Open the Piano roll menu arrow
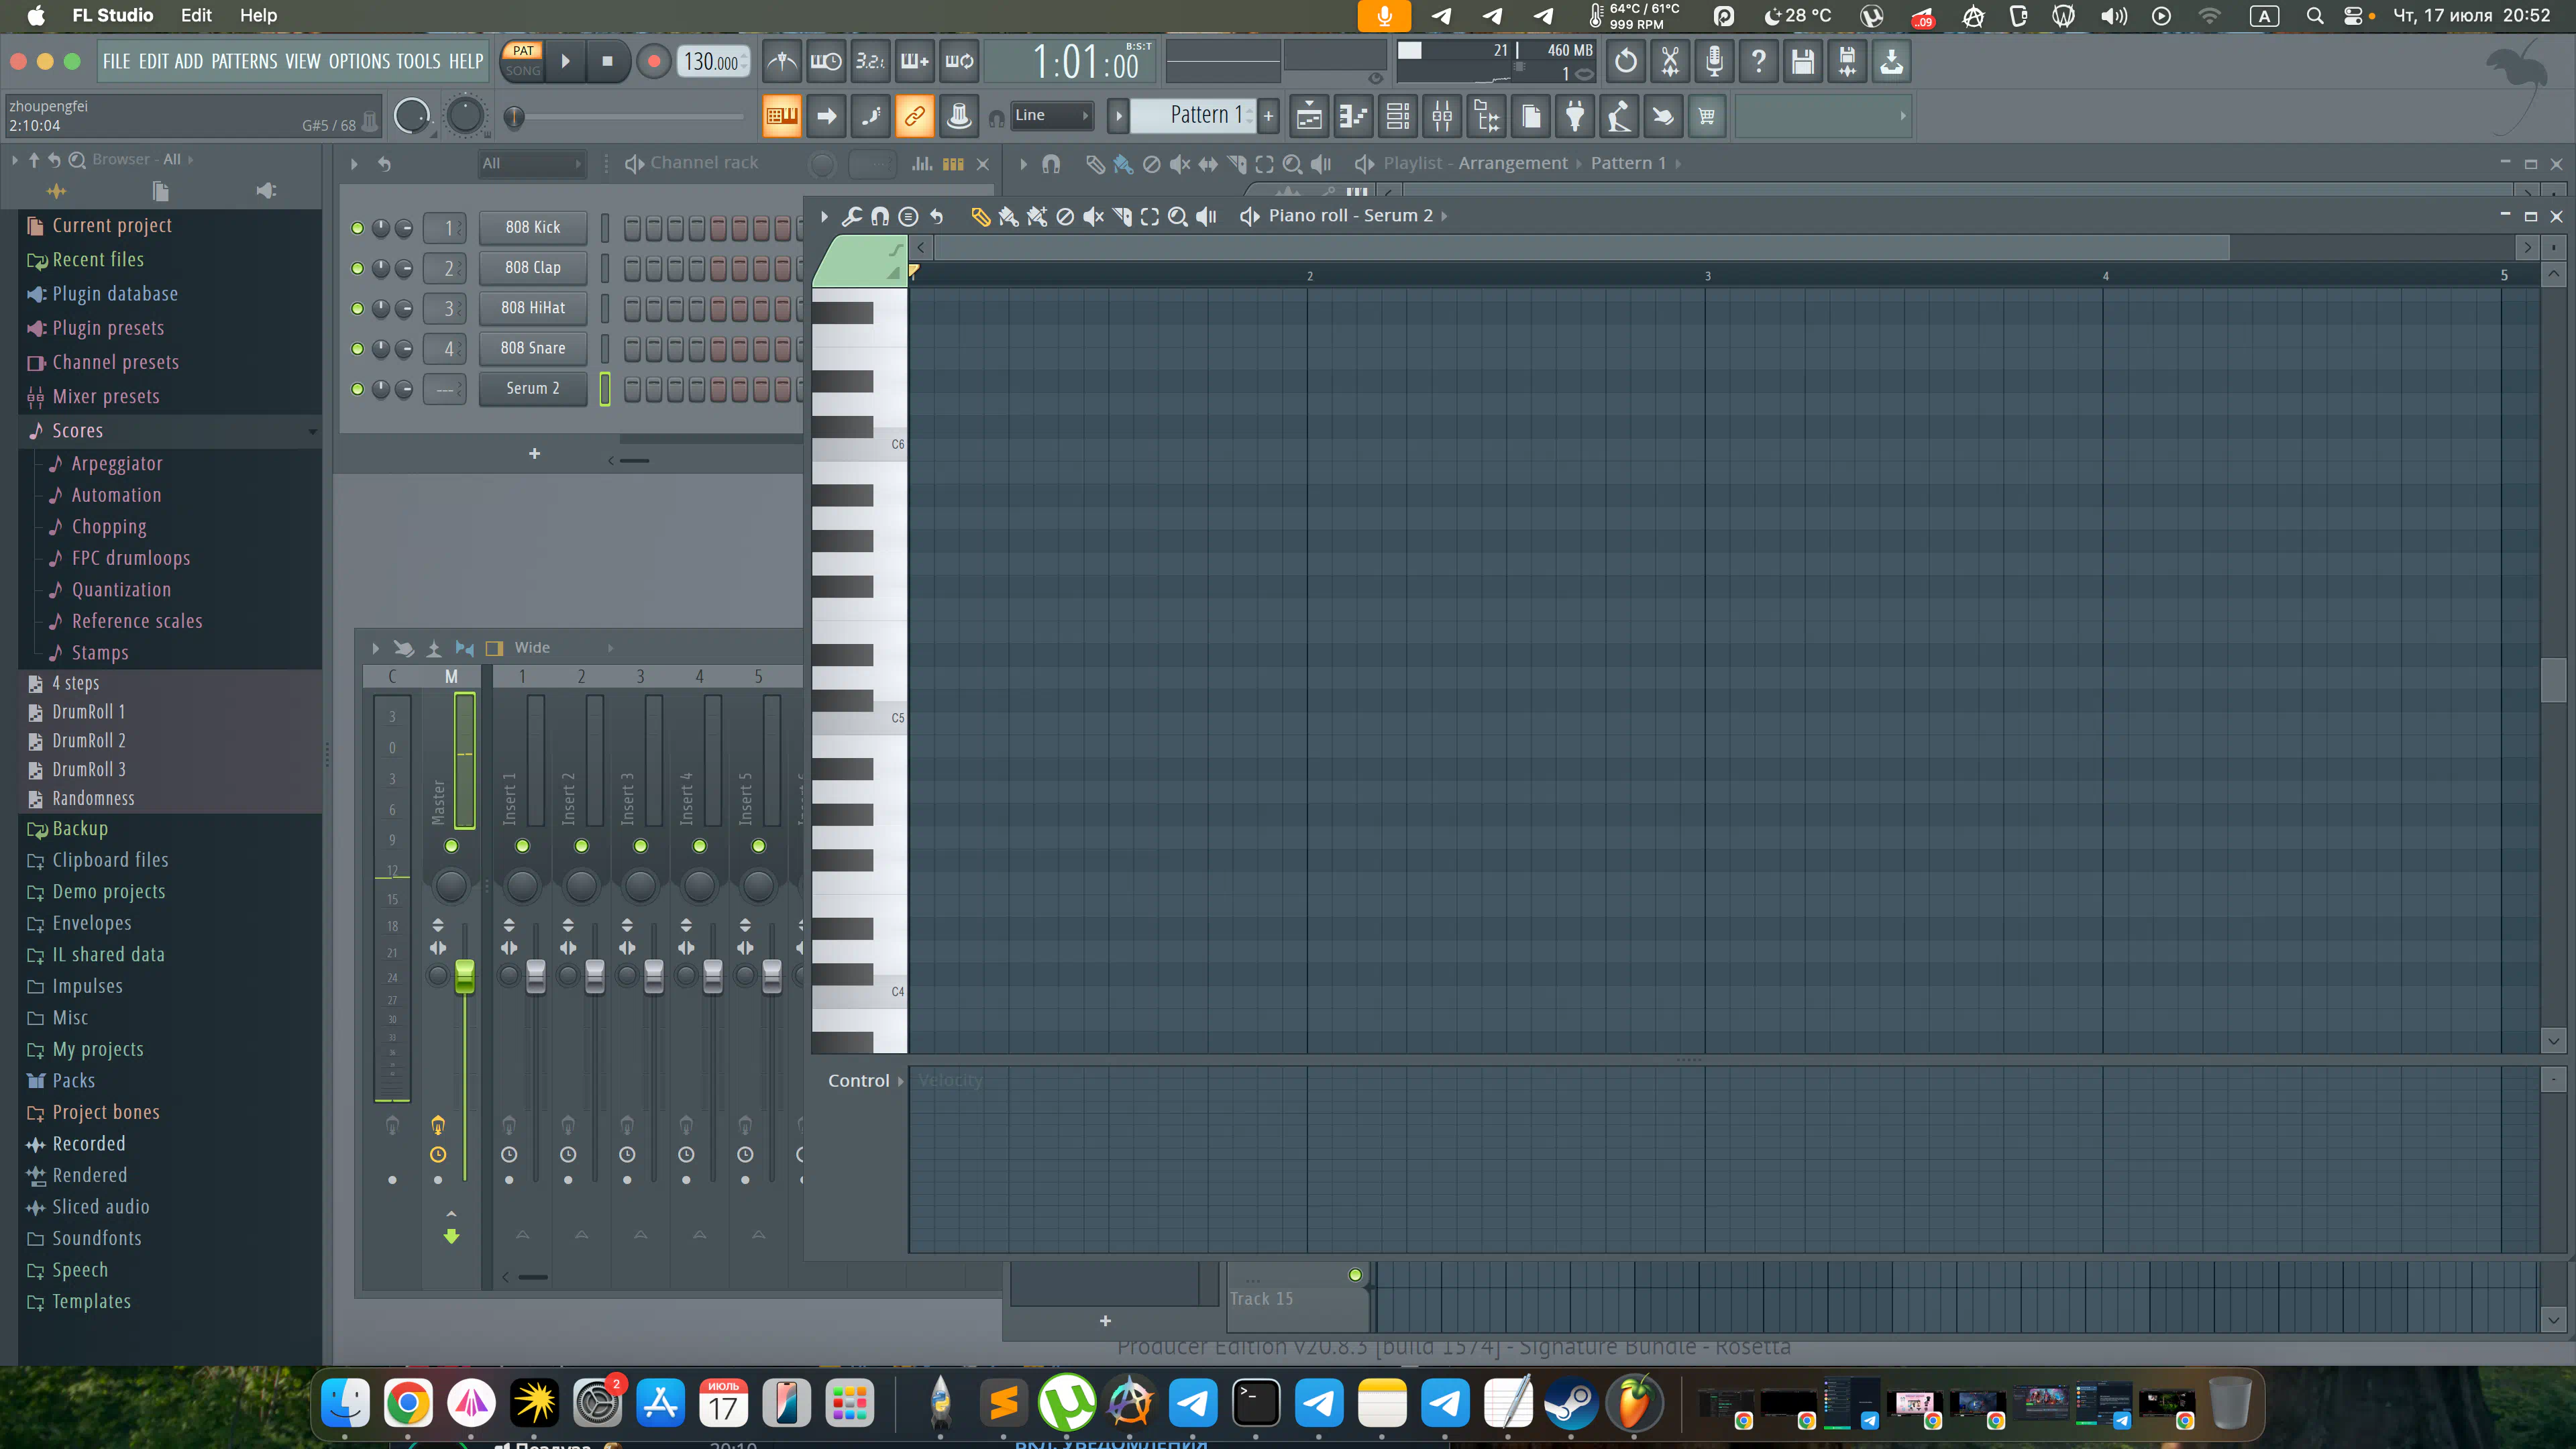 point(824,216)
